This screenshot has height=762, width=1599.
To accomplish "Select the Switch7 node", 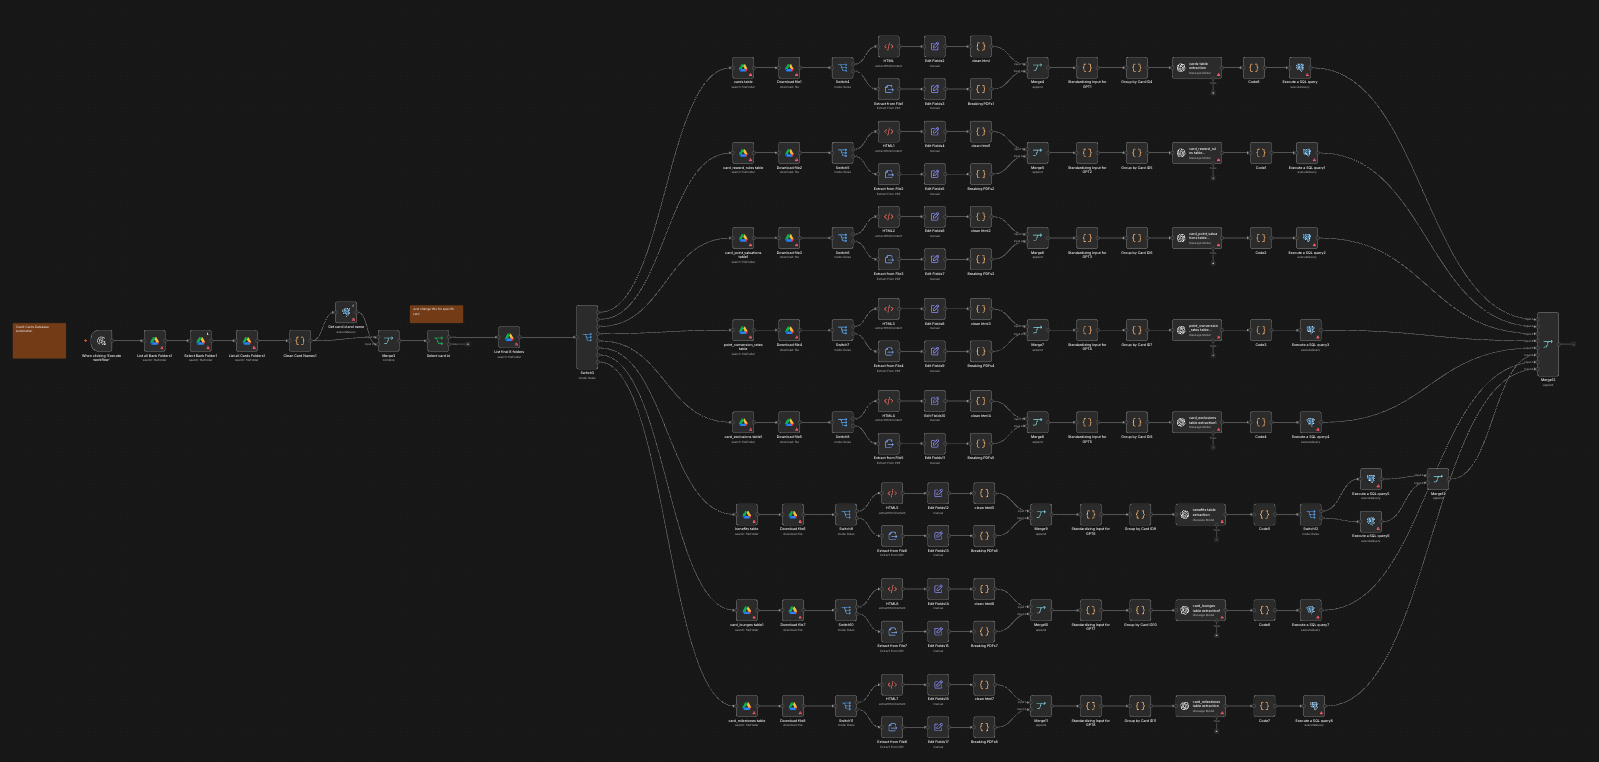I will (x=843, y=330).
